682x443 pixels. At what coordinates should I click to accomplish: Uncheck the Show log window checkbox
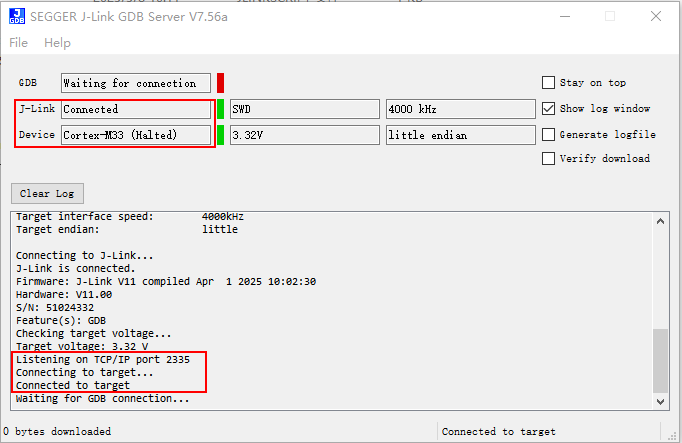tap(548, 108)
